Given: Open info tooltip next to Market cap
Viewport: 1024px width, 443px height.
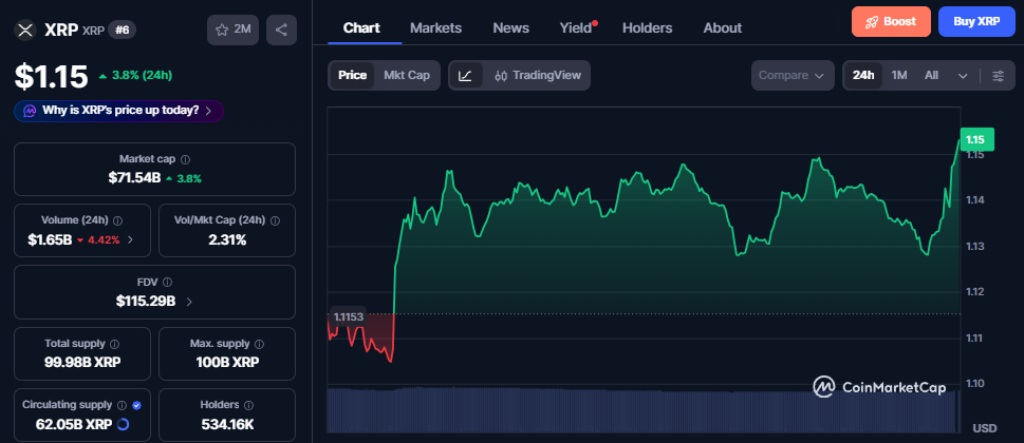Looking at the screenshot, I should click(185, 159).
